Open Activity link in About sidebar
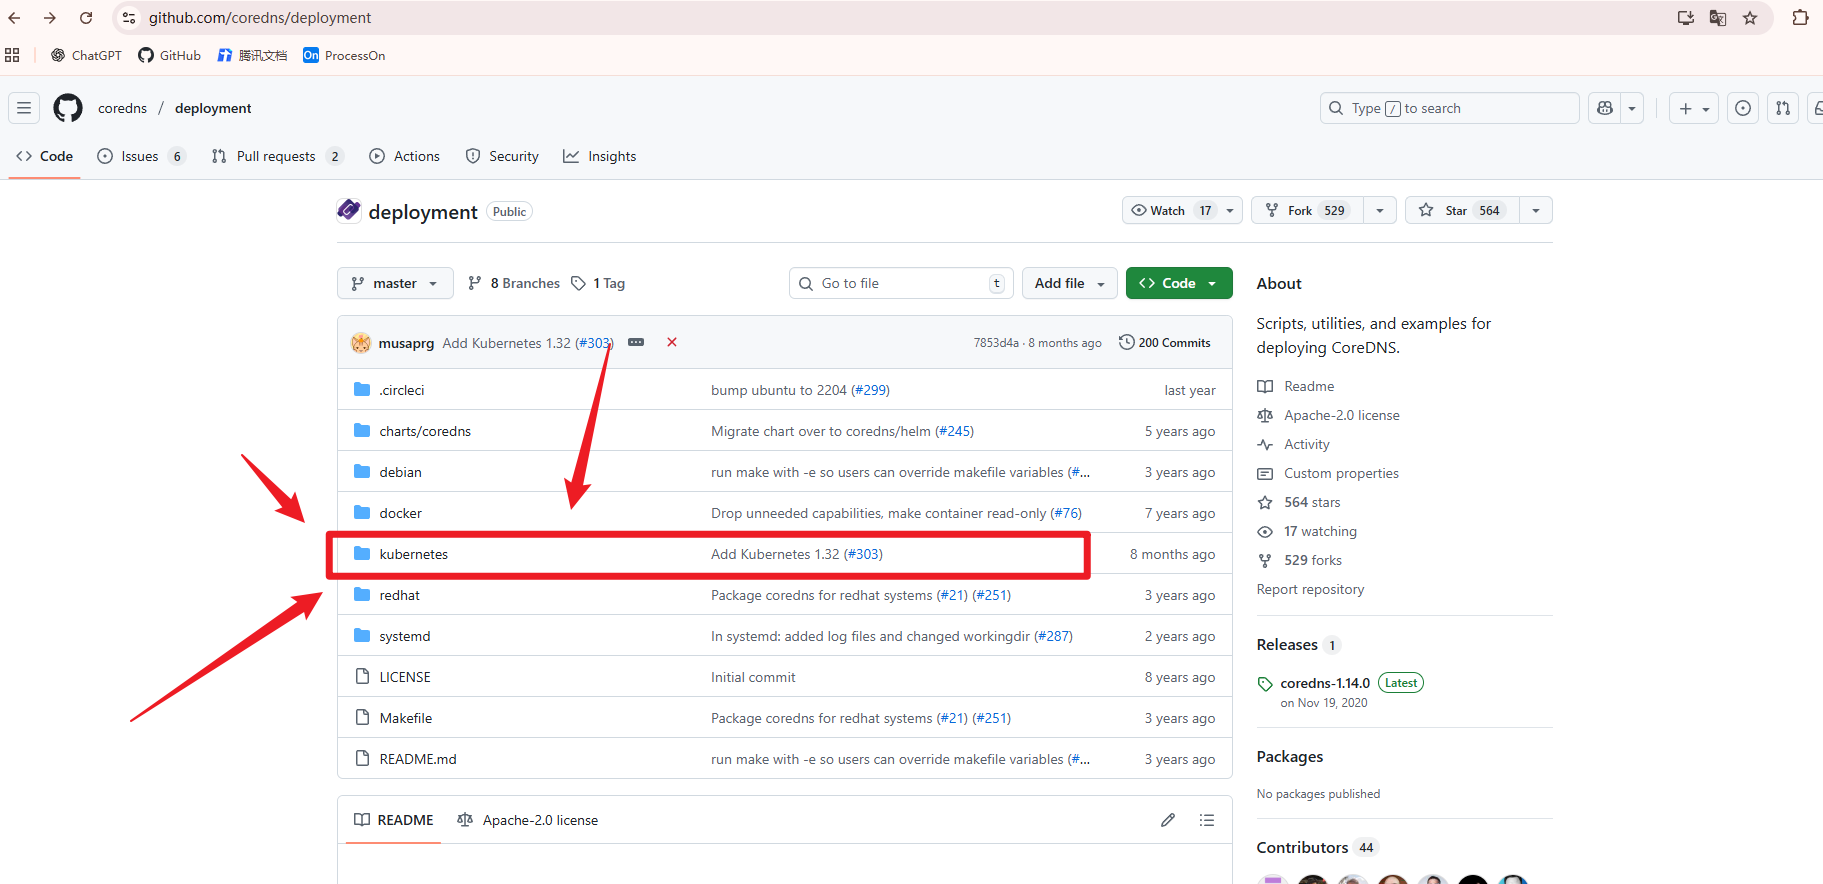1823x884 pixels. pyautogui.click(x=1307, y=444)
